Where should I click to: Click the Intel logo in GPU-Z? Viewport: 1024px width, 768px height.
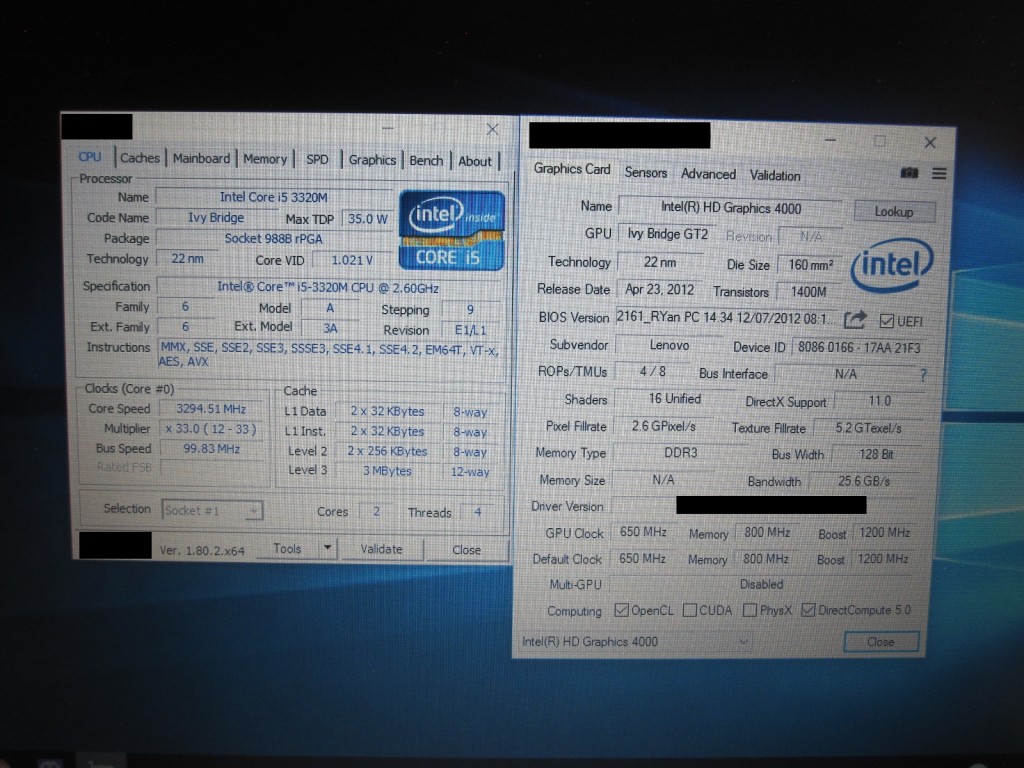point(892,264)
